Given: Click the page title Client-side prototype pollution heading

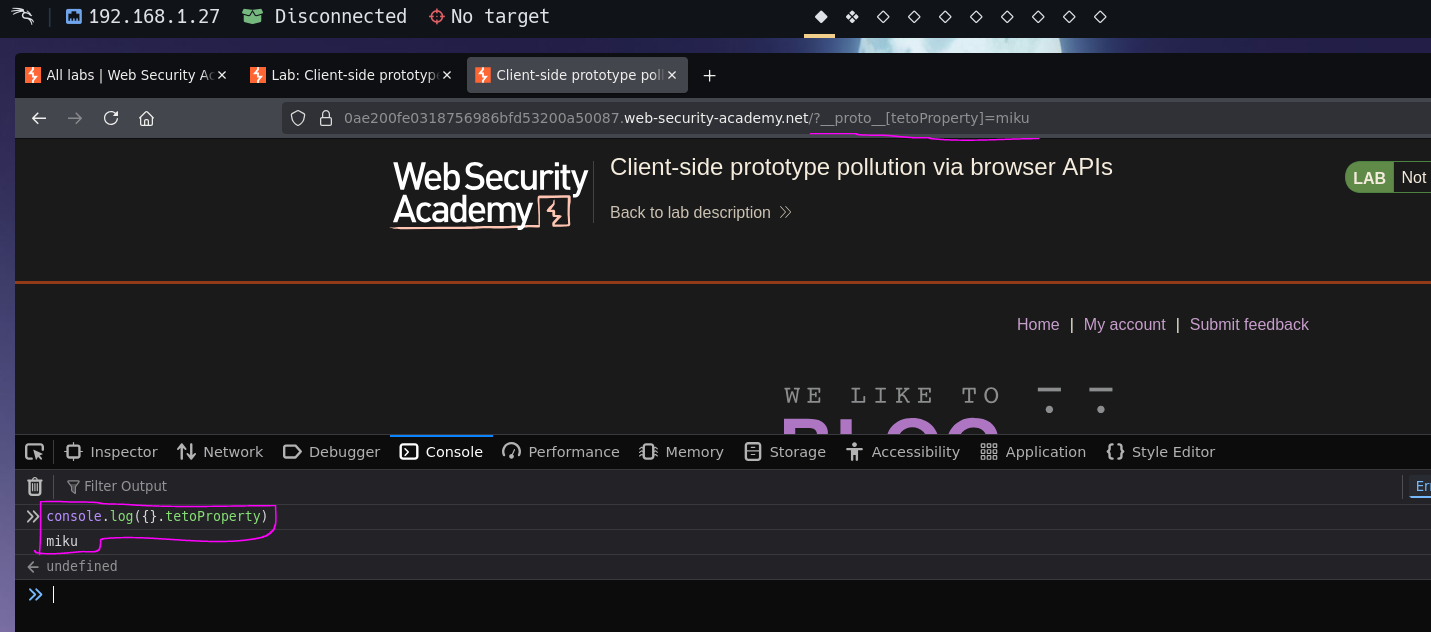Looking at the screenshot, I should tap(861, 167).
